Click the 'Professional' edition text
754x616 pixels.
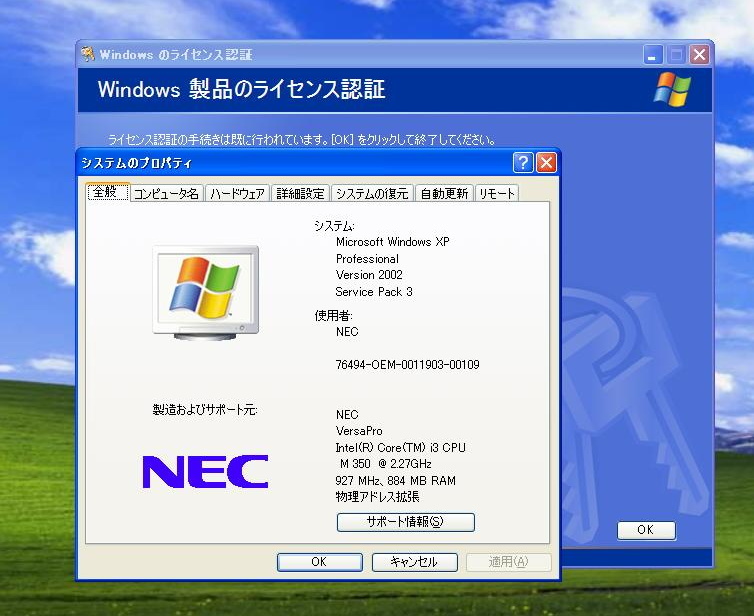point(367,259)
